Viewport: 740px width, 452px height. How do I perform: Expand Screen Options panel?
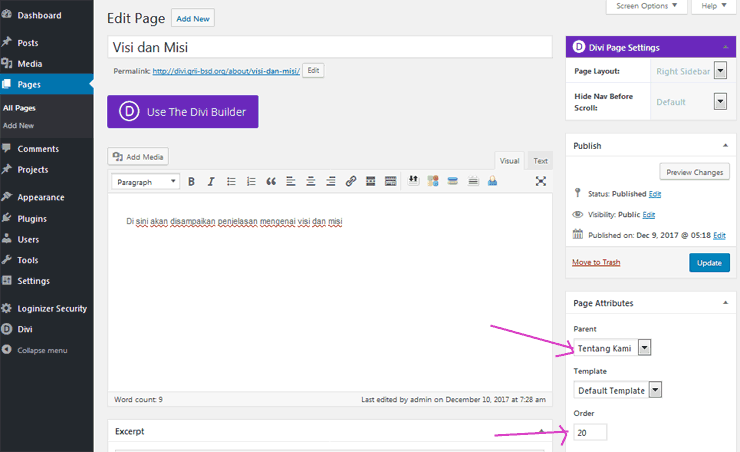(646, 6)
